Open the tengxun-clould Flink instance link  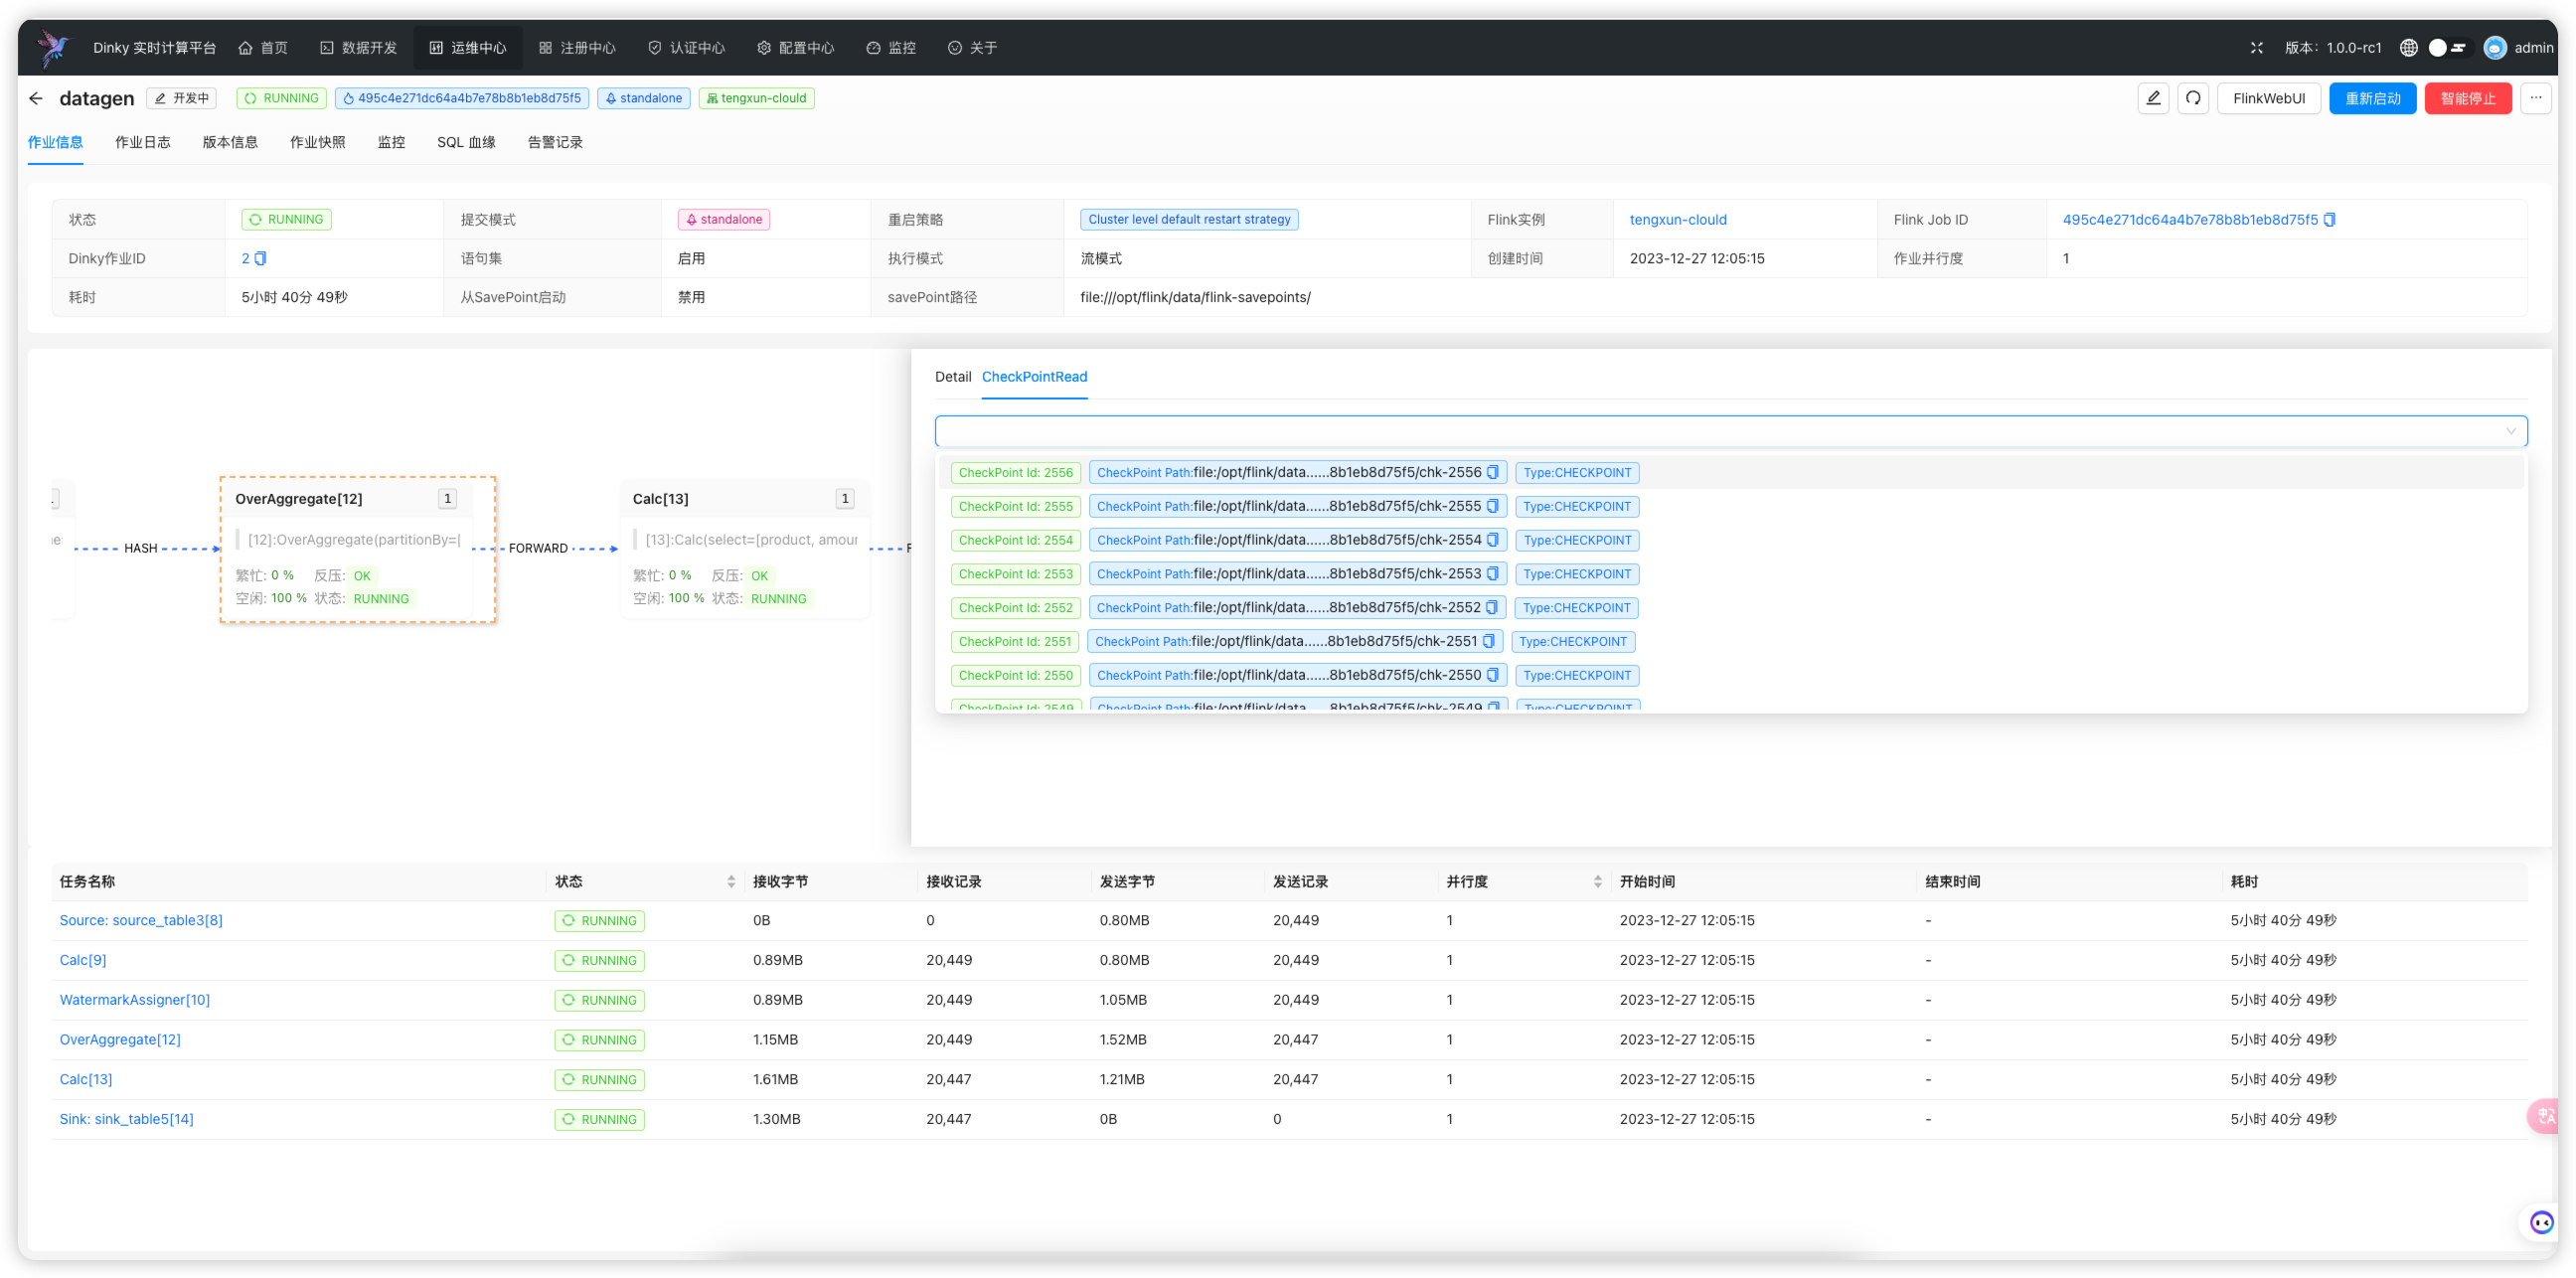click(1677, 220)
